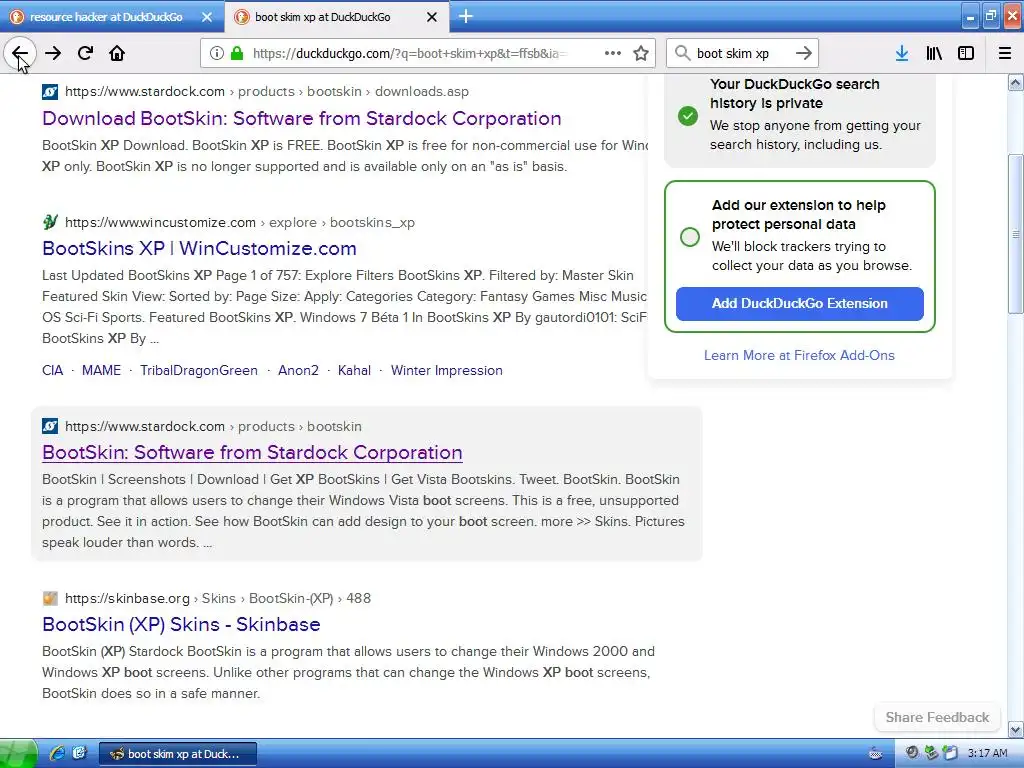Screen dimensions: 1024x768
Task: Open the Anon2 sitelink
Action: pyautogui.click(x=298, y=370)
